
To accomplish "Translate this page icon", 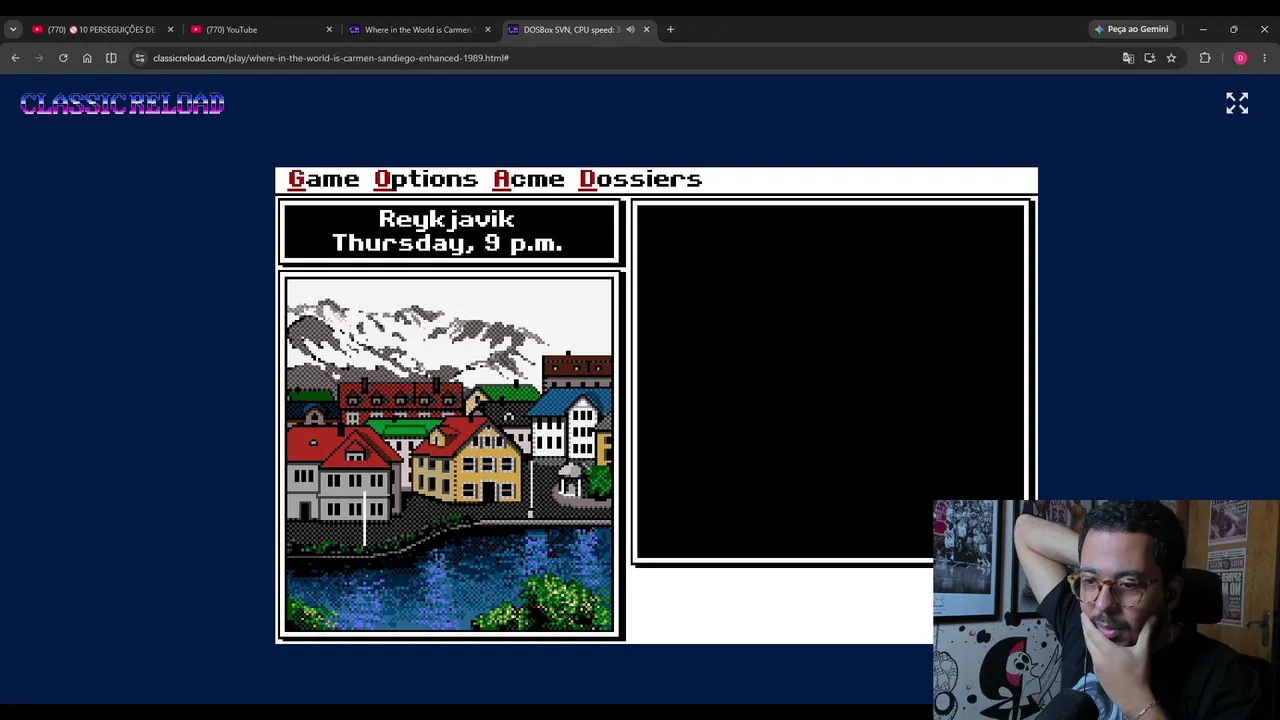I will pos(1128,58).
